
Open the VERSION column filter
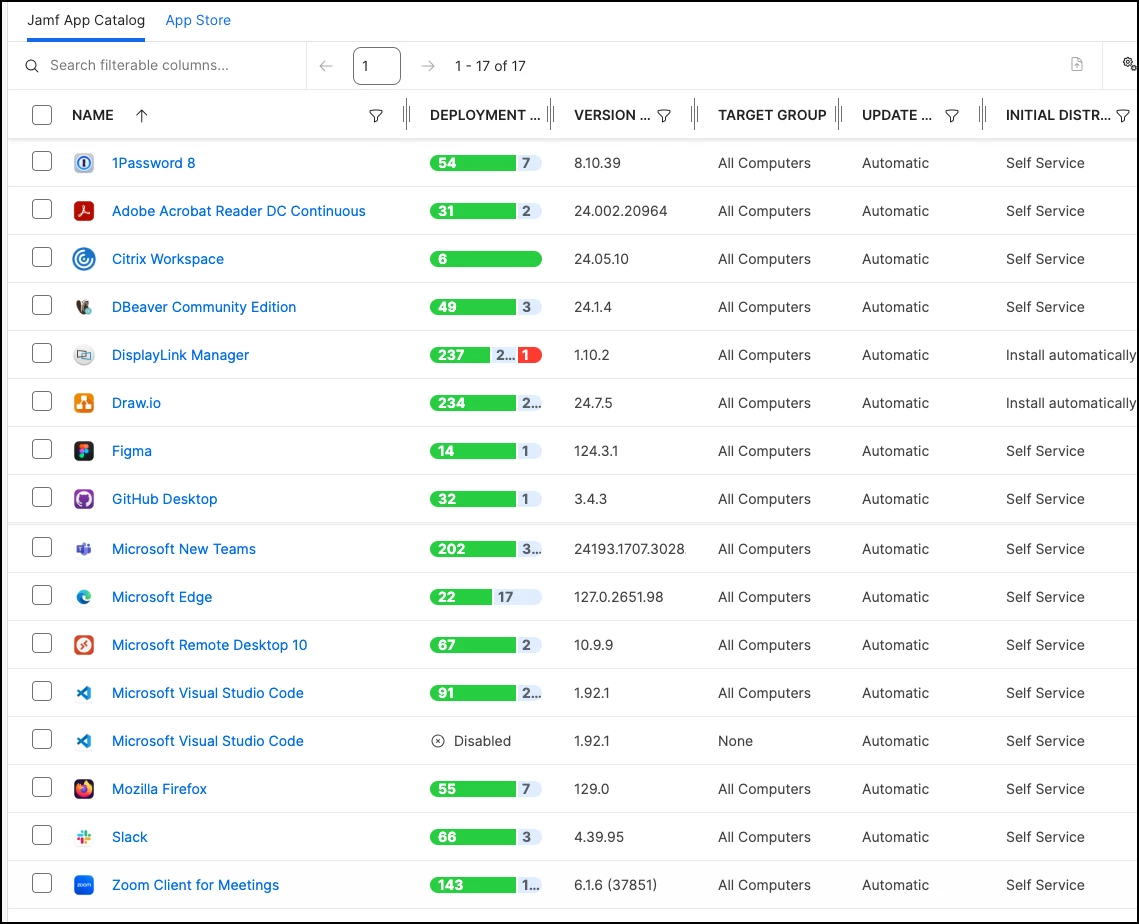(x=664, y=116)
